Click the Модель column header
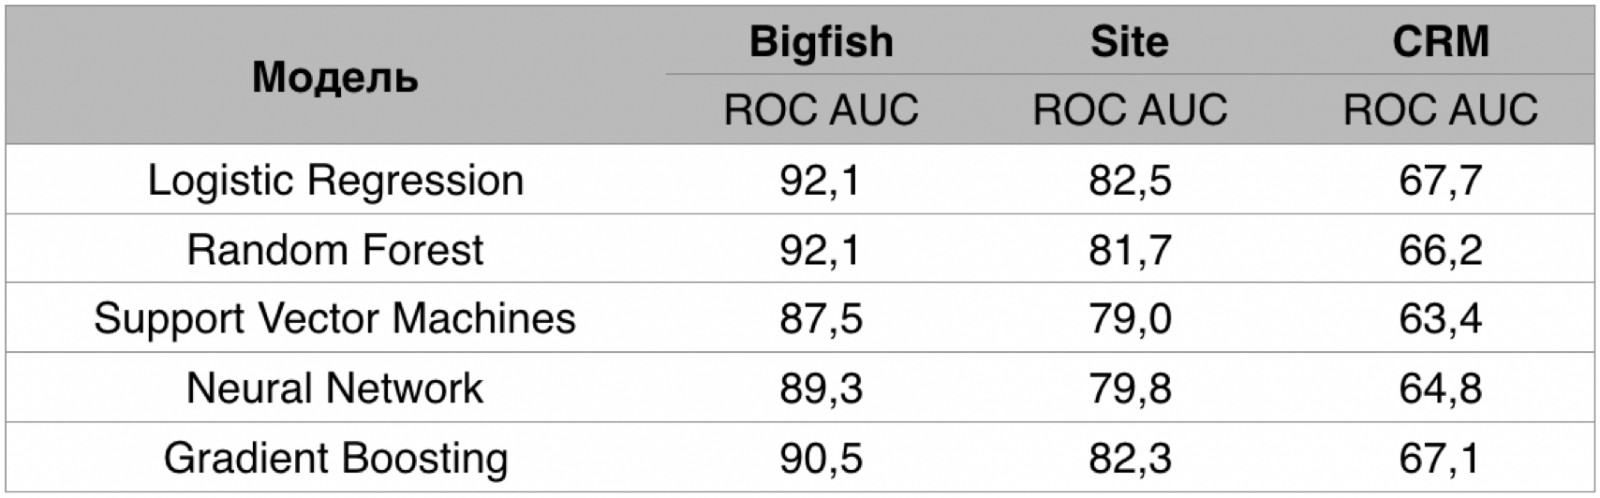The image size is (1600, 498). [x=335, y=77]
